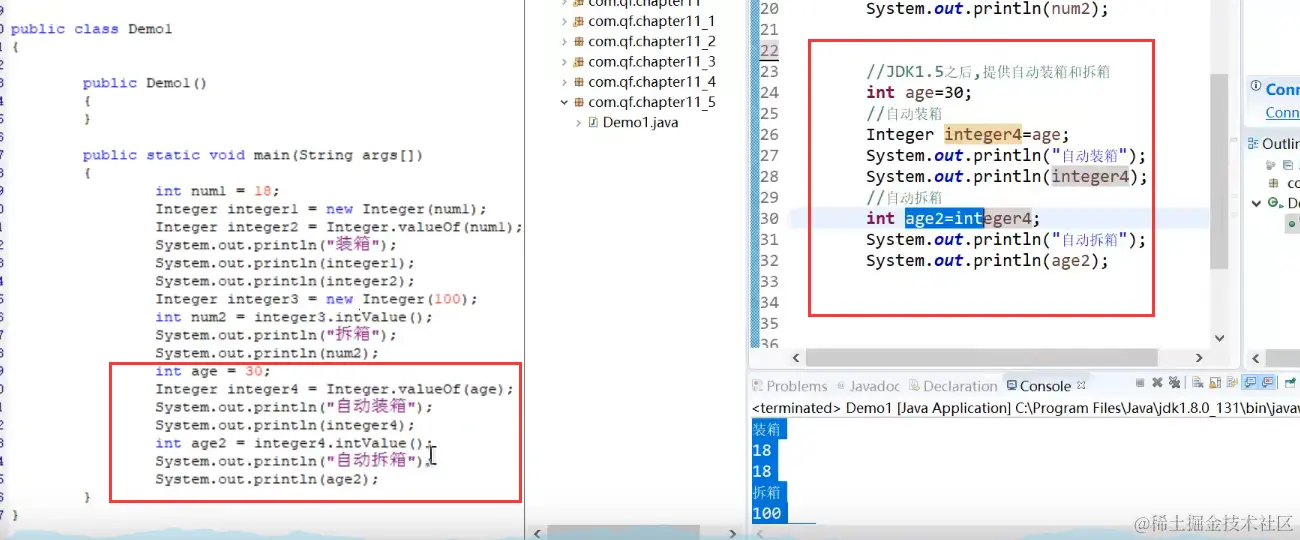Click the editor scrollbar down arrow
The image size is (1300, 540).
tap(1219, 338)
